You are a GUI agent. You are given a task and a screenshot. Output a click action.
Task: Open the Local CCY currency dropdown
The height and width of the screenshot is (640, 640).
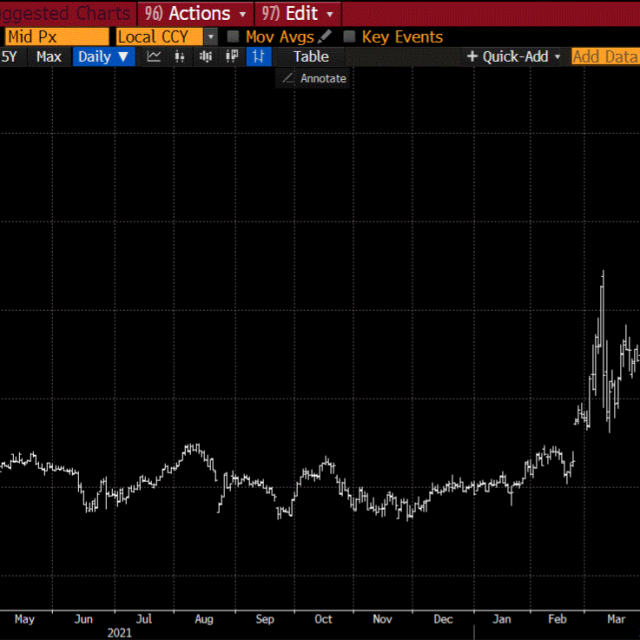coord(210,37)
